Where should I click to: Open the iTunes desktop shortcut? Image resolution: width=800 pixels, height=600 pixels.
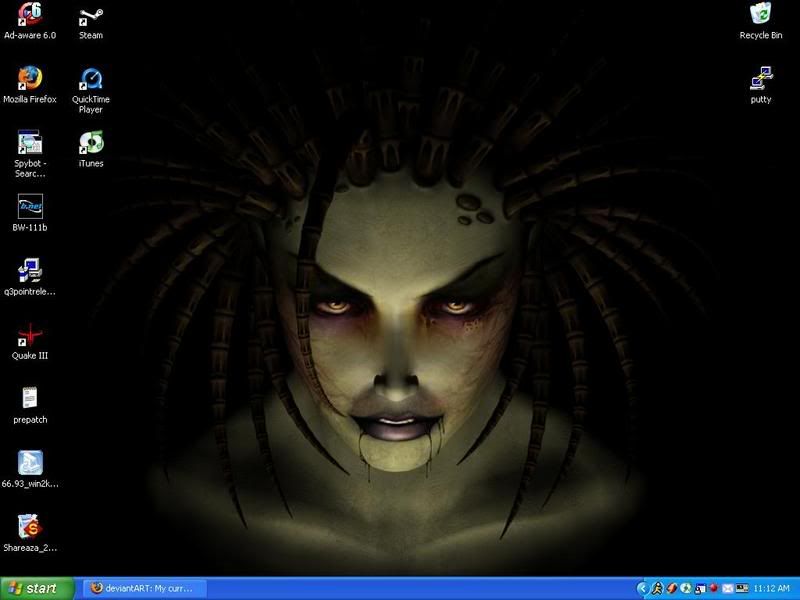click(91, 149)
